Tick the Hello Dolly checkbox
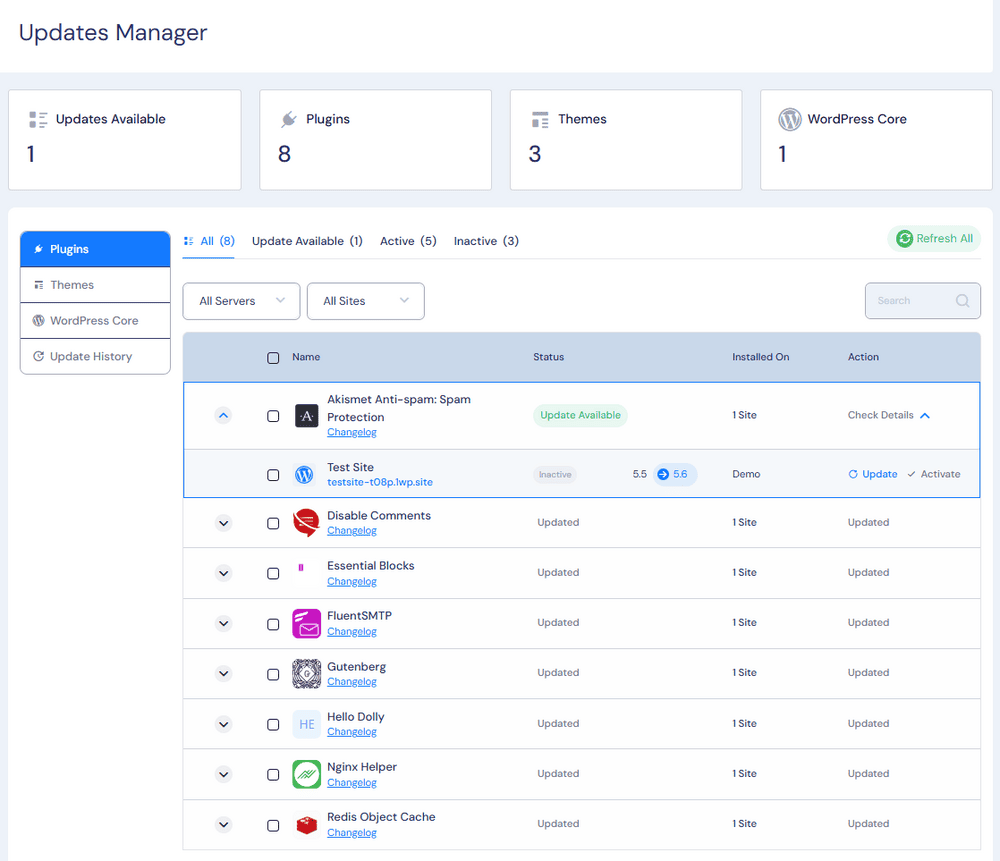 pyautogui.click(x=273, y=725)
